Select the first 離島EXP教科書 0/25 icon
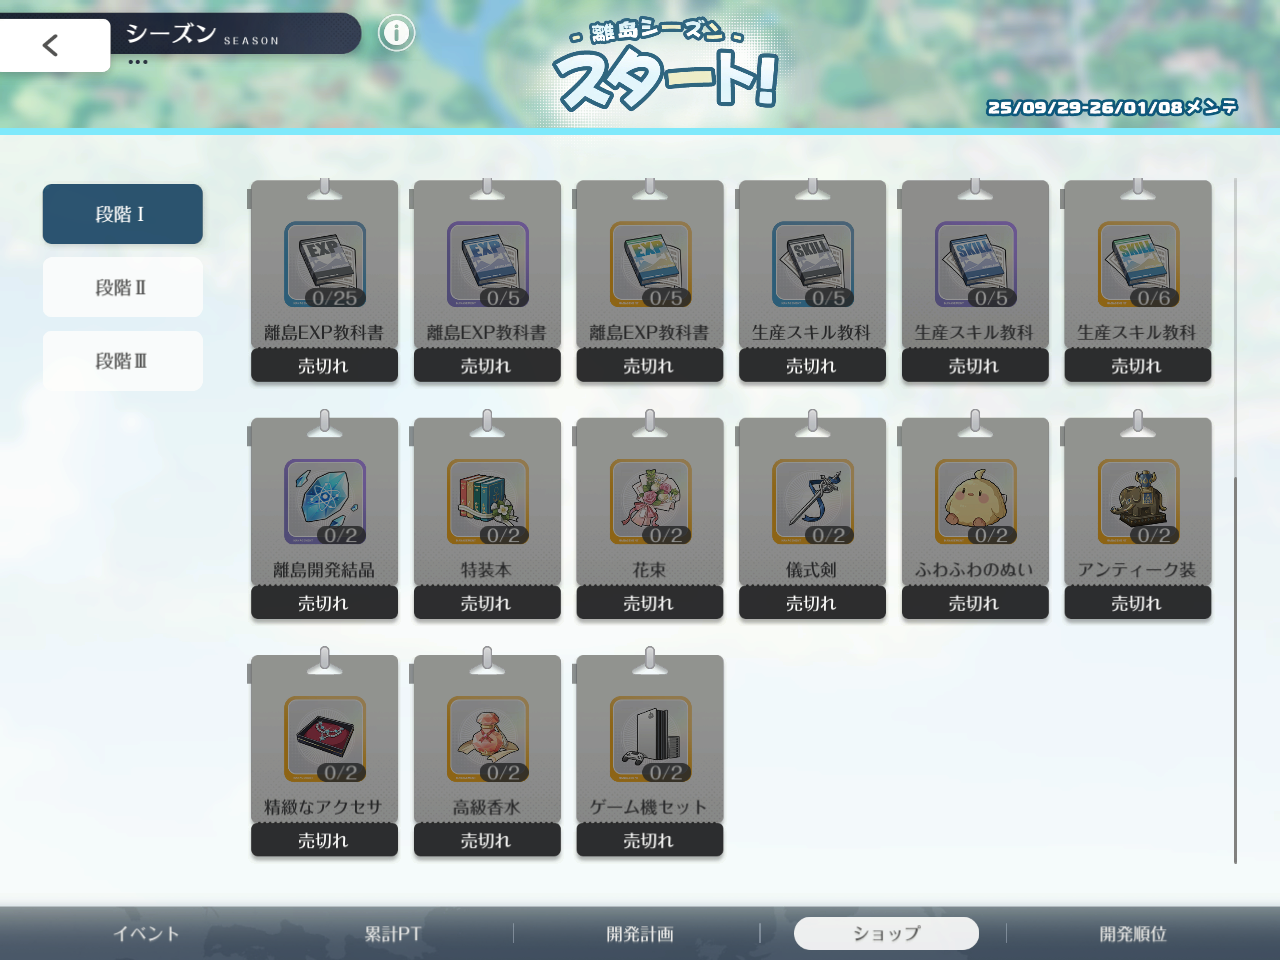This screenshot has width=1280, height=960. click(325, 264)
